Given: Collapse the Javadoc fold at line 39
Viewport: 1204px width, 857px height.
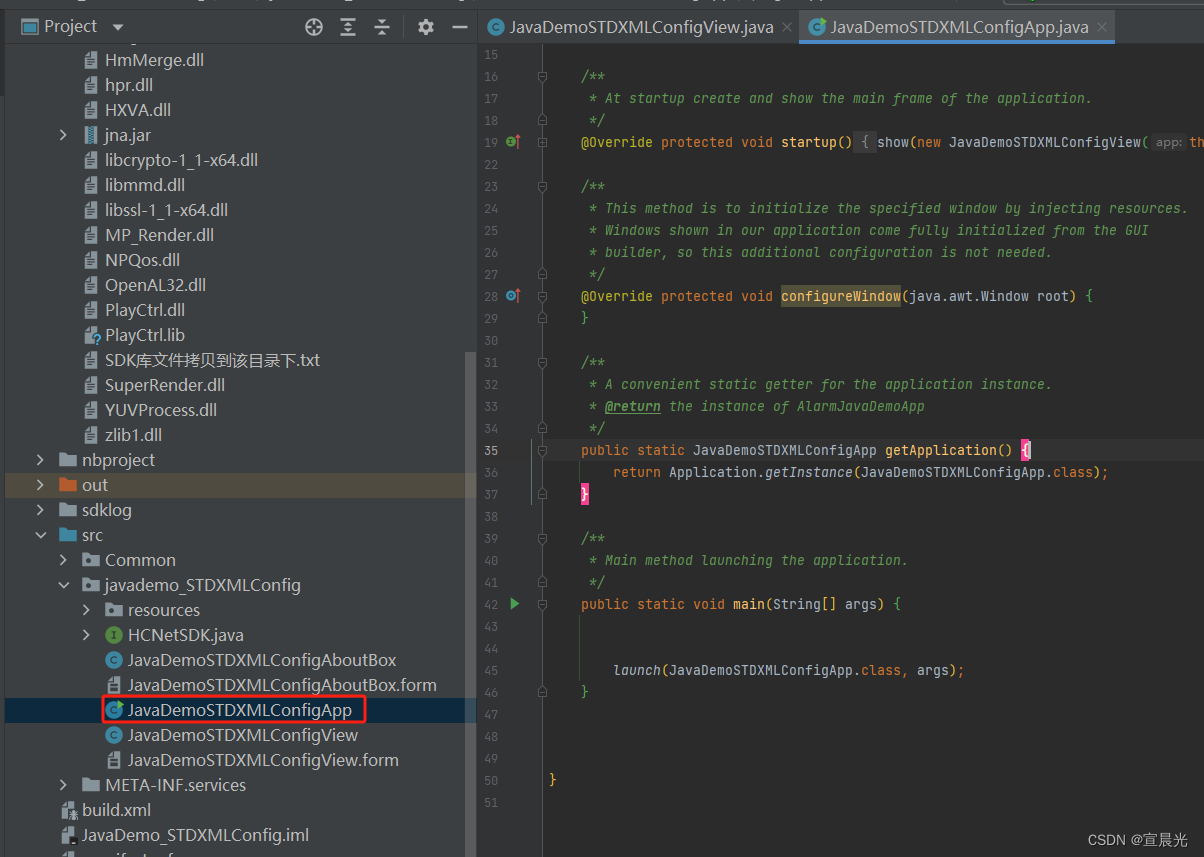Looking at the screenshot, I should pyautogui.click(x=542, y=538).
